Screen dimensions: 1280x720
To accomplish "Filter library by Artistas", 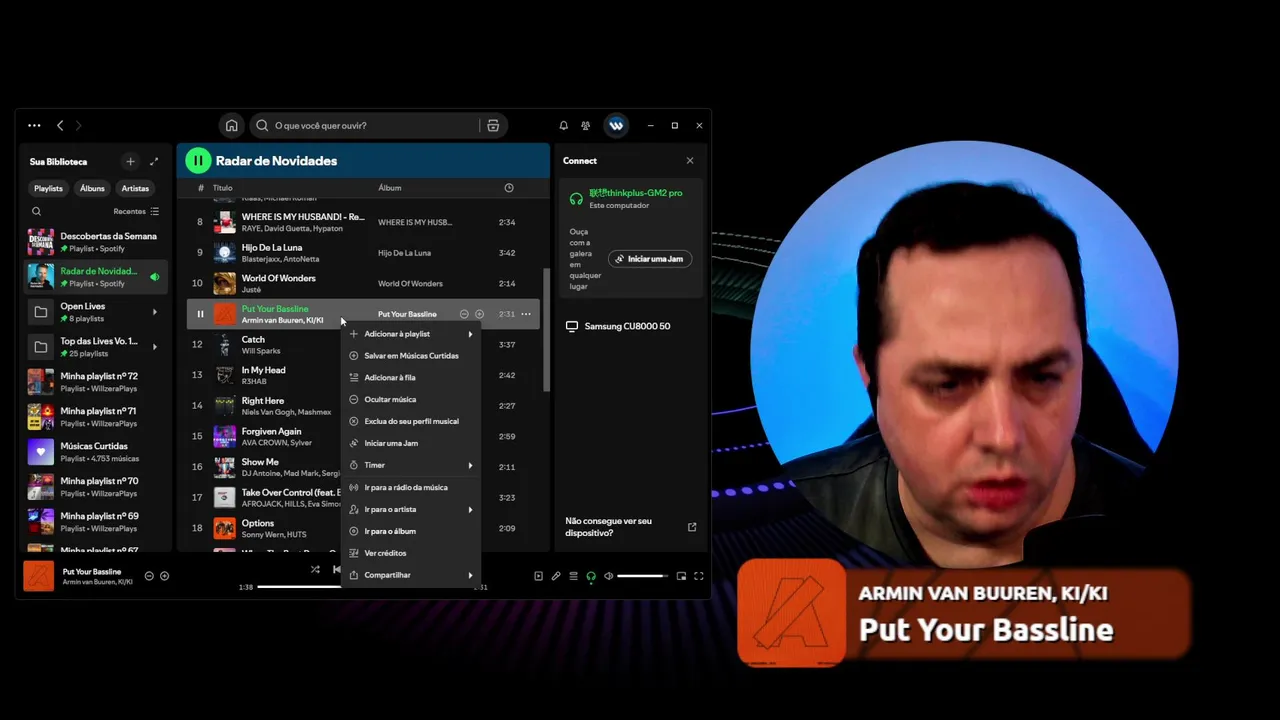I will (135, 188).
